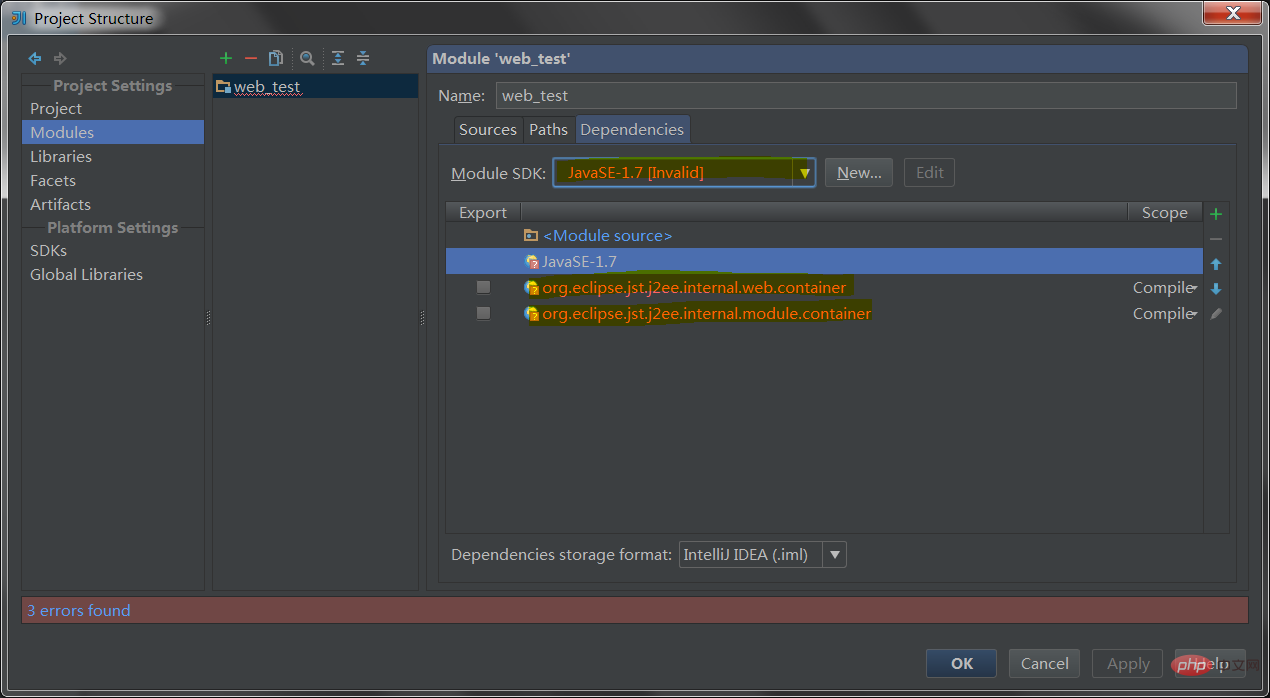Click the web_test module folder icon
This screenshot has width=1270, height=698.
click(x=223, y=87)
